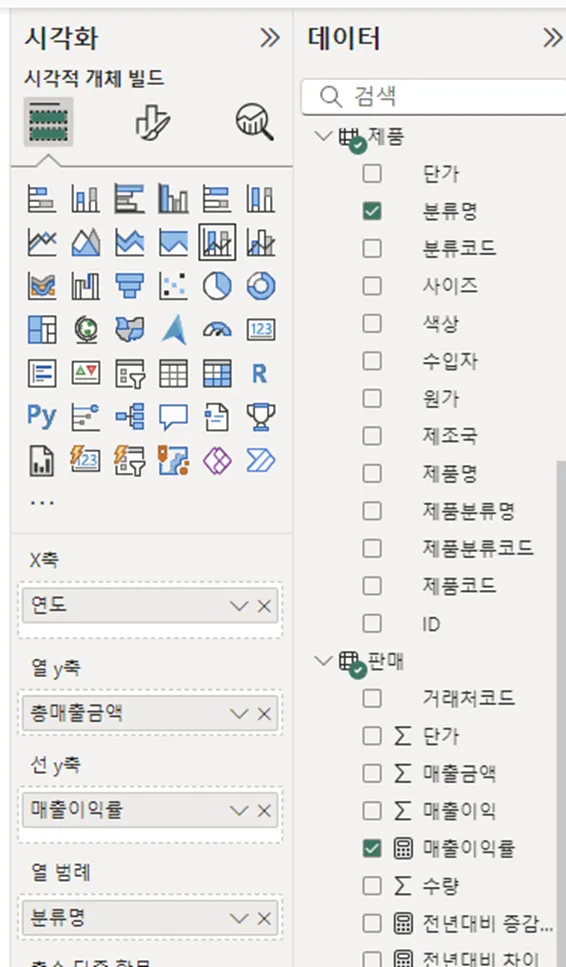Pick the gauge visual icon

click(x=217, y=329)
